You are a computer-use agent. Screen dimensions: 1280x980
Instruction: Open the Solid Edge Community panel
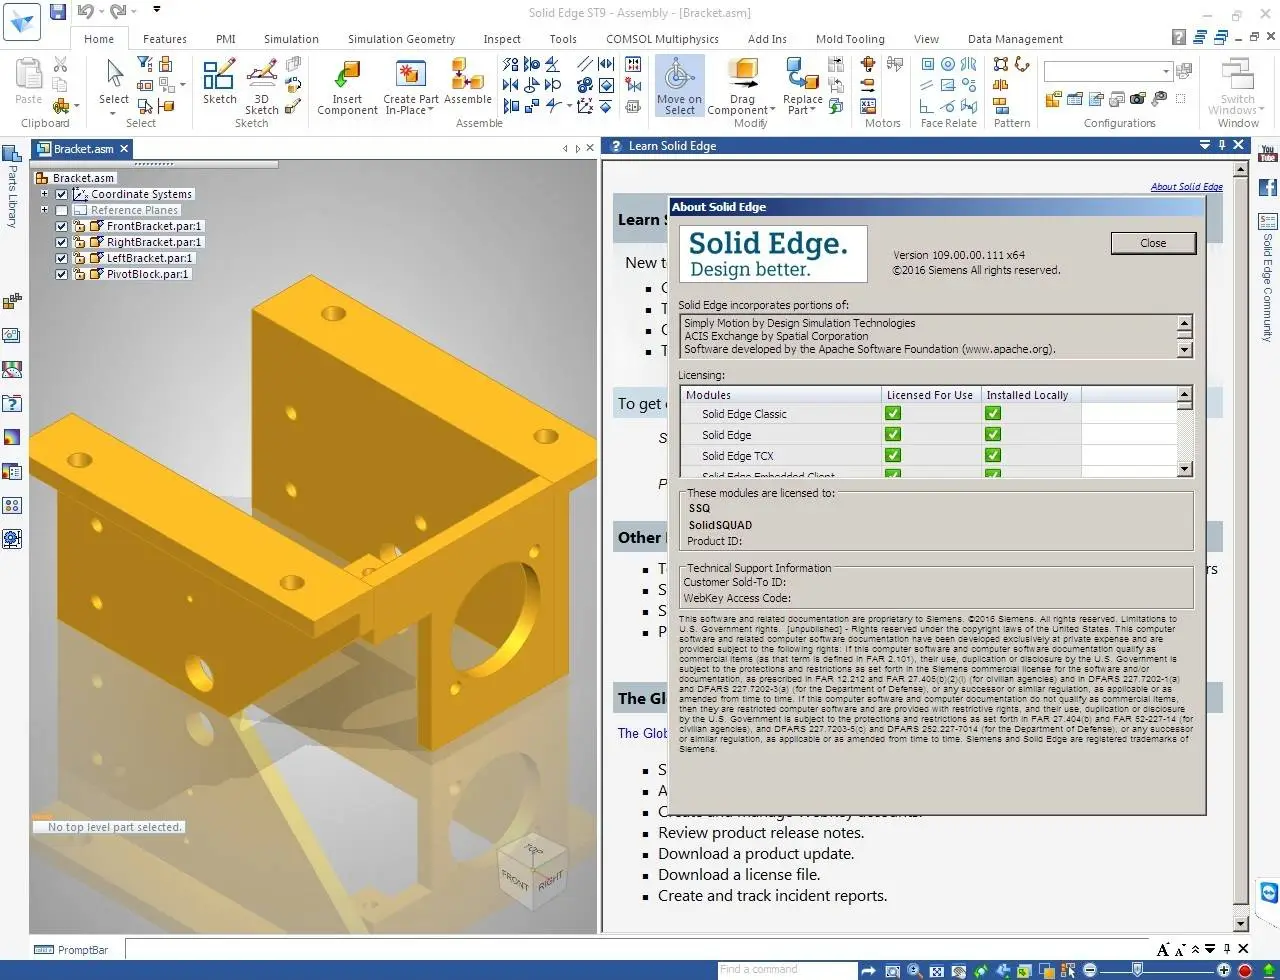tap(1268, 278)
